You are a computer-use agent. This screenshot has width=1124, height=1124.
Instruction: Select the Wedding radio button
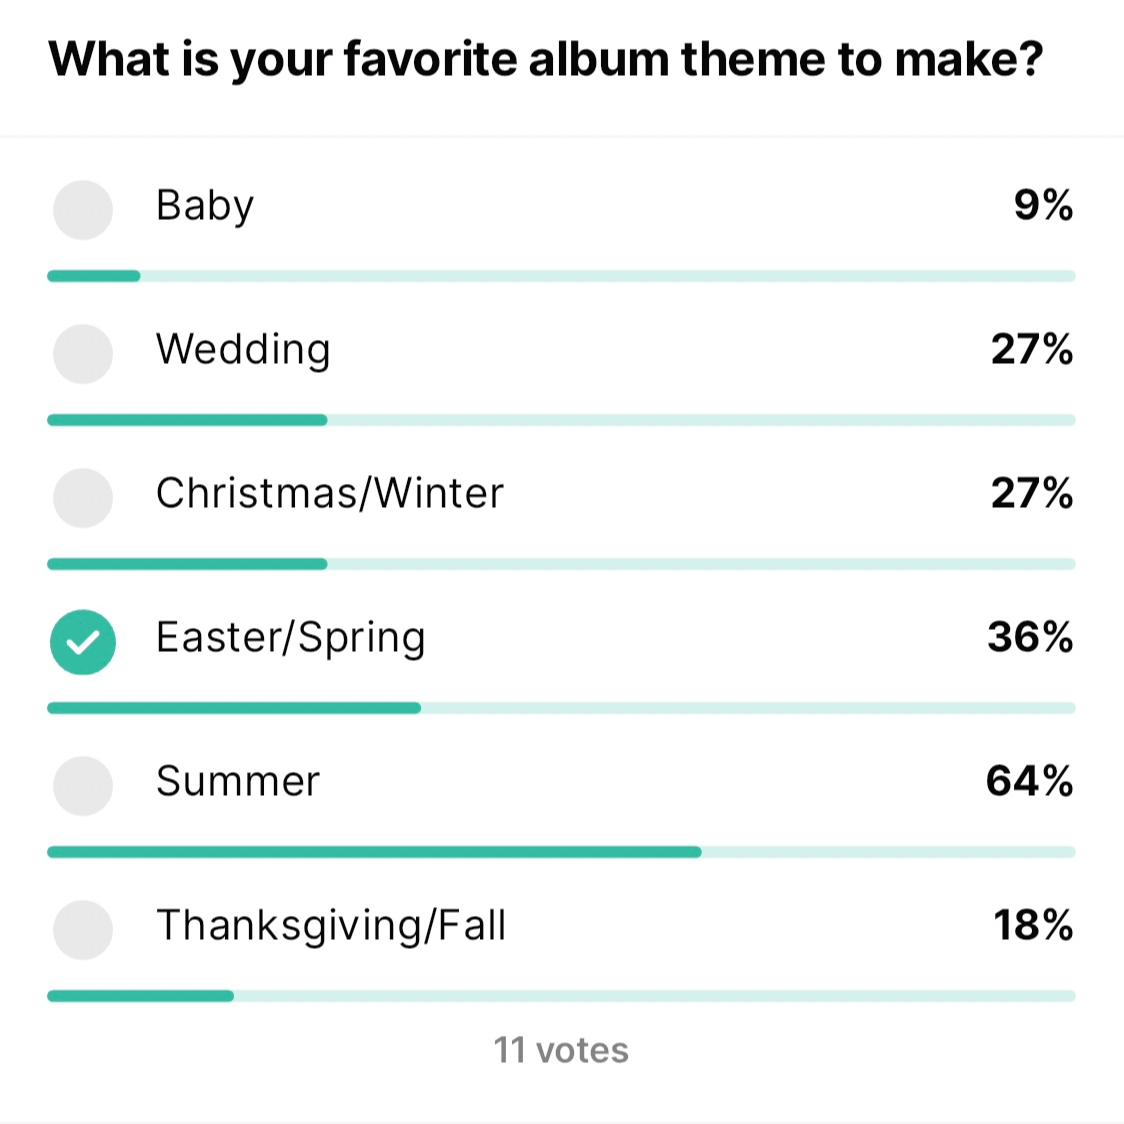click(83, 353)
